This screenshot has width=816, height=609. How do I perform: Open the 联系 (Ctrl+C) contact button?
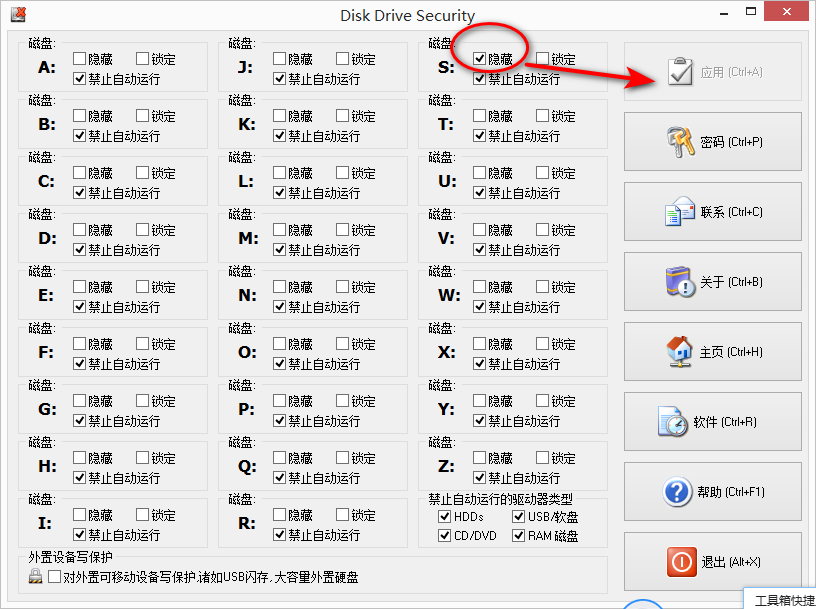(x=712, y=211)
